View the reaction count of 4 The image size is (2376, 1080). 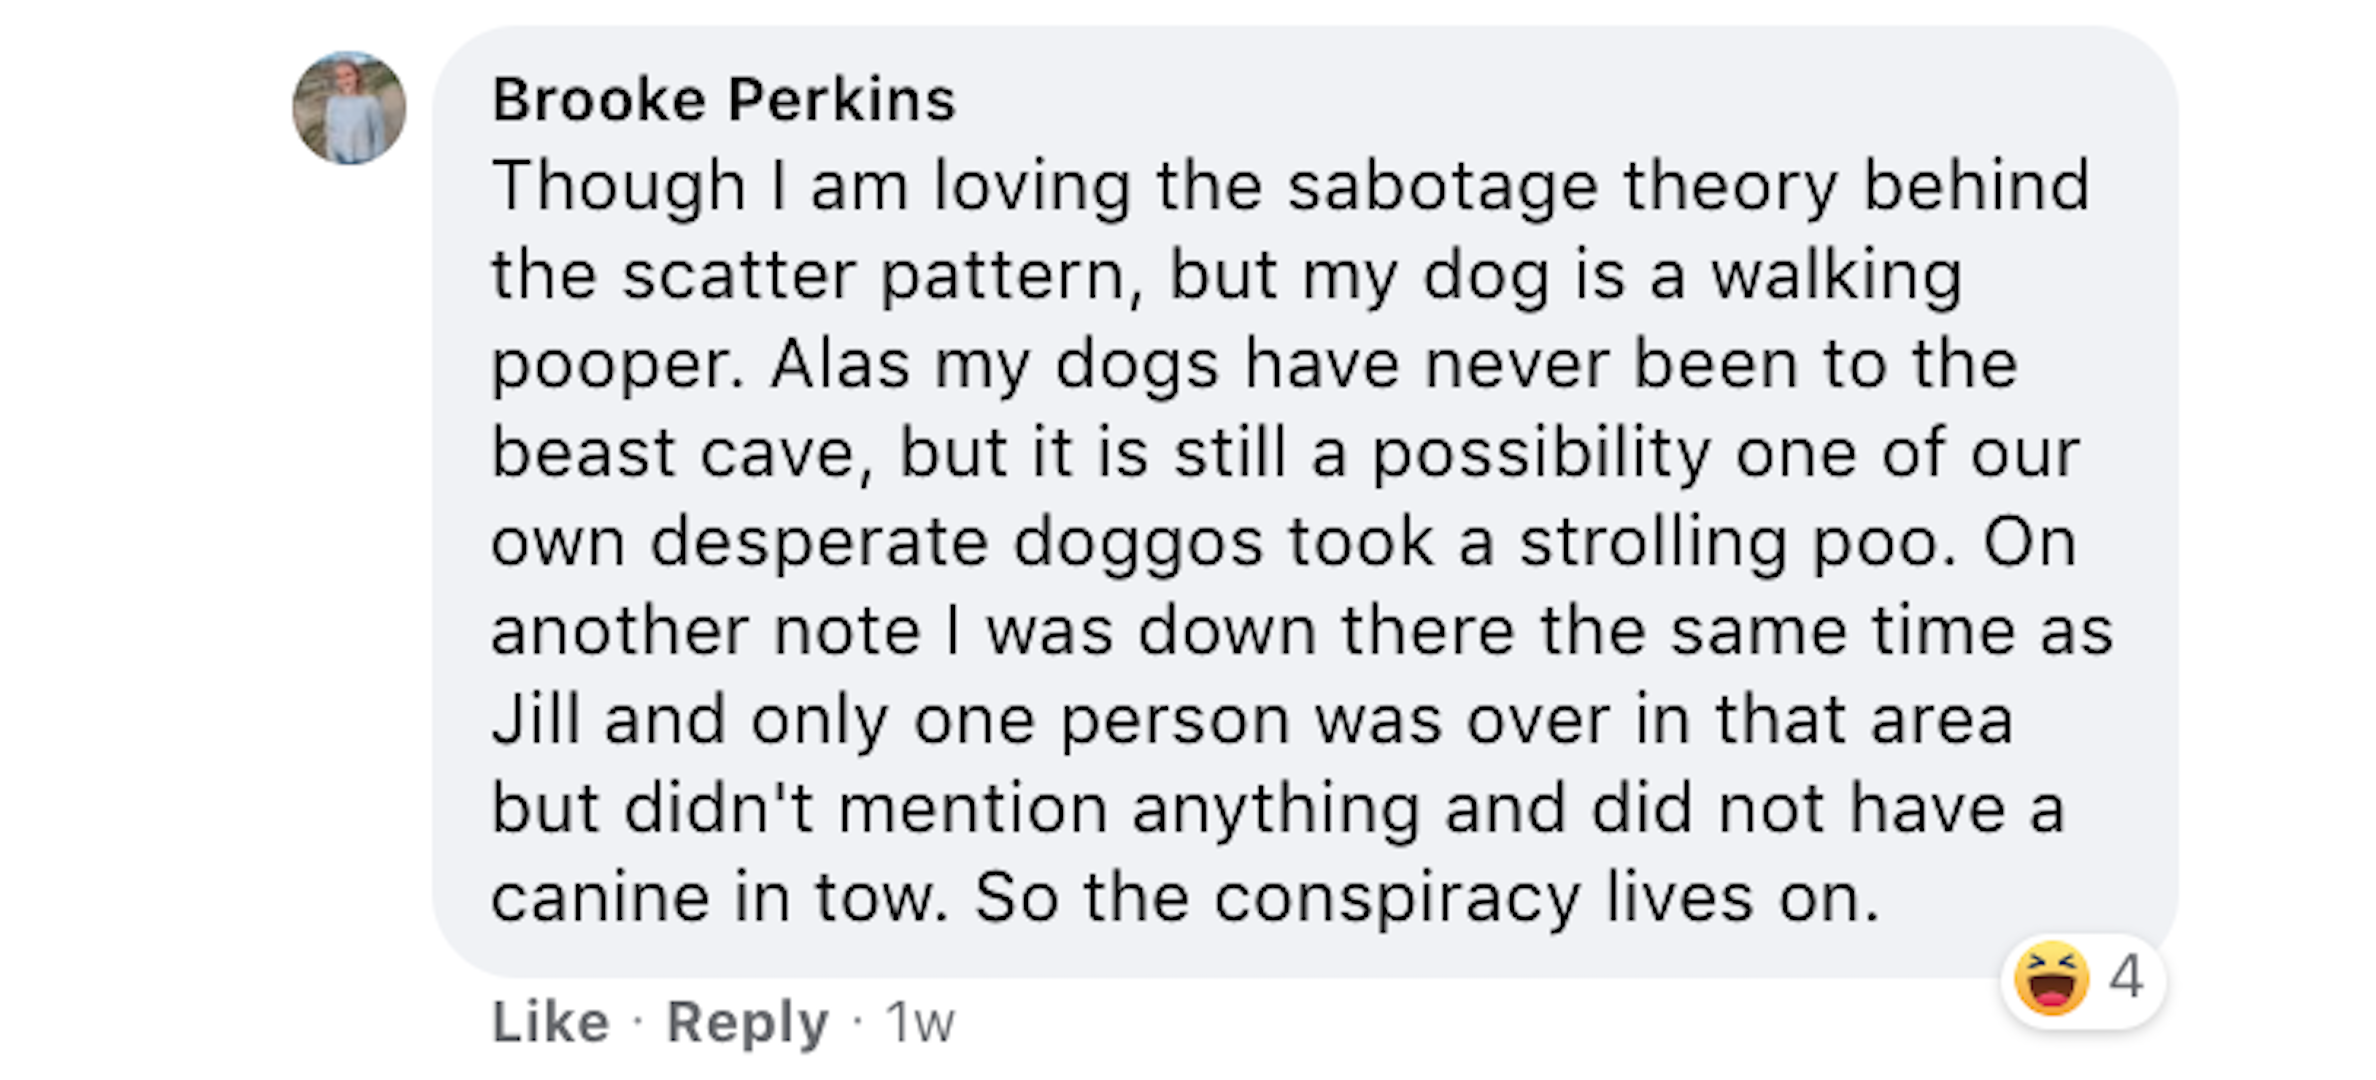pyautogui.click(x=2126, y=977)
